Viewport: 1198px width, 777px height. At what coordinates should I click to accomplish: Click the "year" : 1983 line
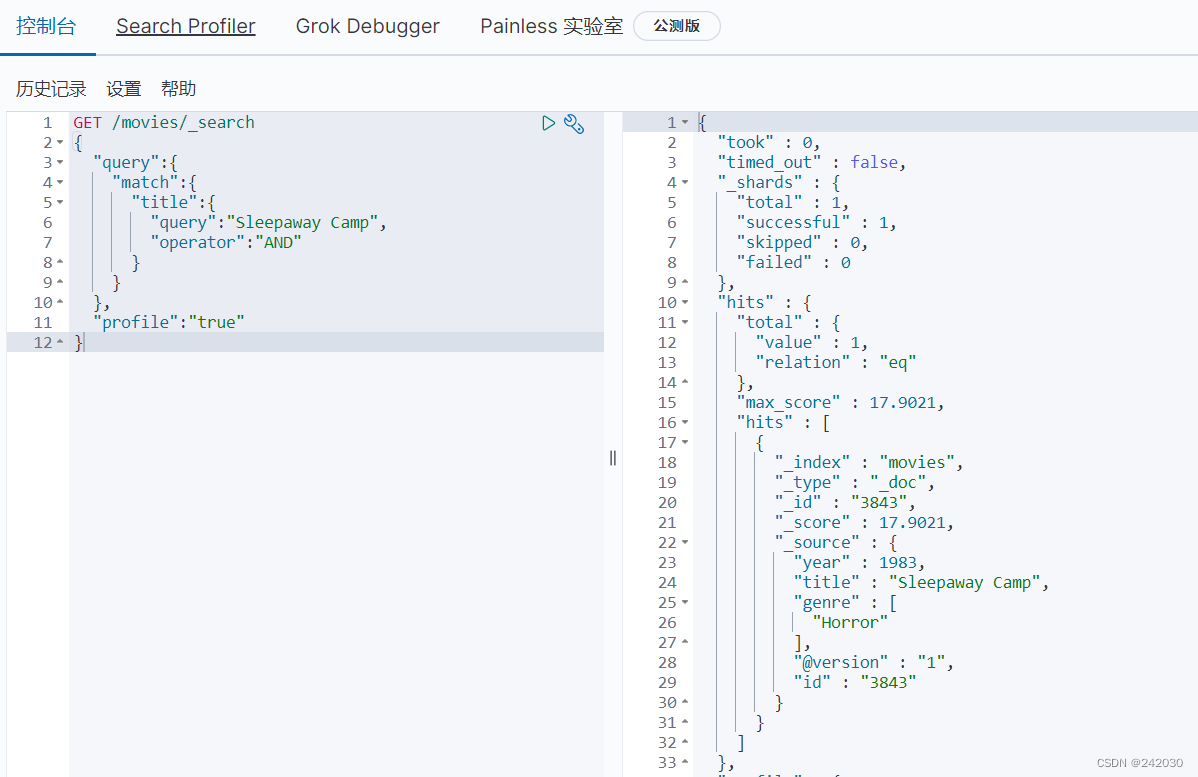point(860,562)
